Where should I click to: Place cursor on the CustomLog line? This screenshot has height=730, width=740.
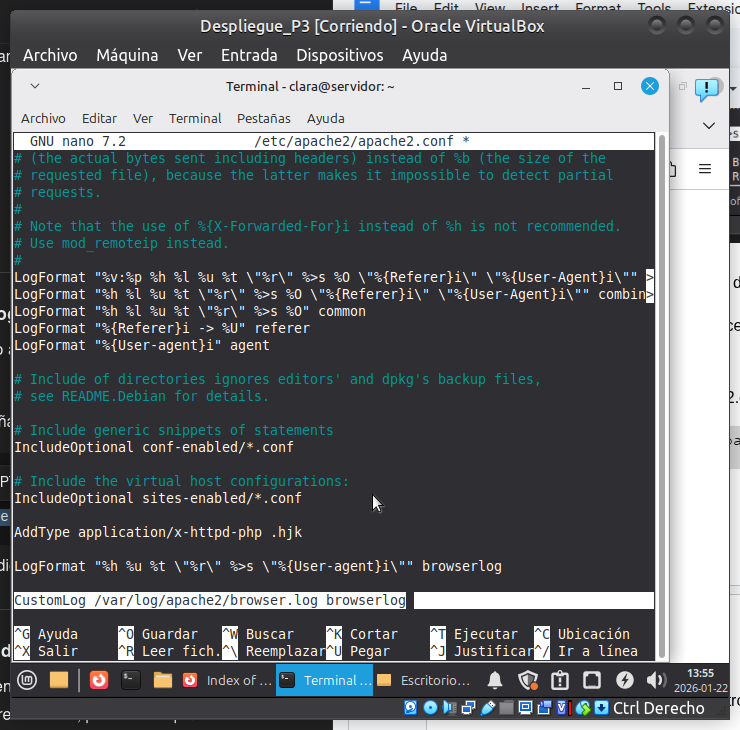click(x=210, y=600)
